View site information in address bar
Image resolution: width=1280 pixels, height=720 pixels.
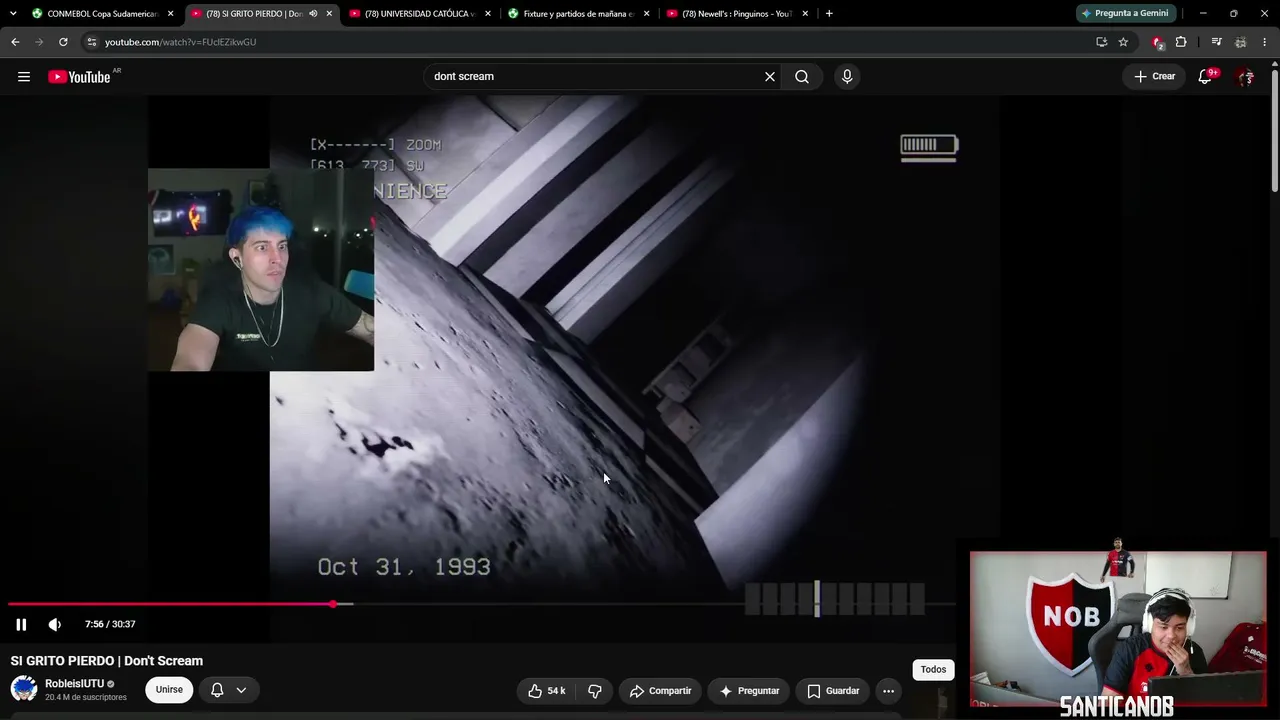(91, 42)
